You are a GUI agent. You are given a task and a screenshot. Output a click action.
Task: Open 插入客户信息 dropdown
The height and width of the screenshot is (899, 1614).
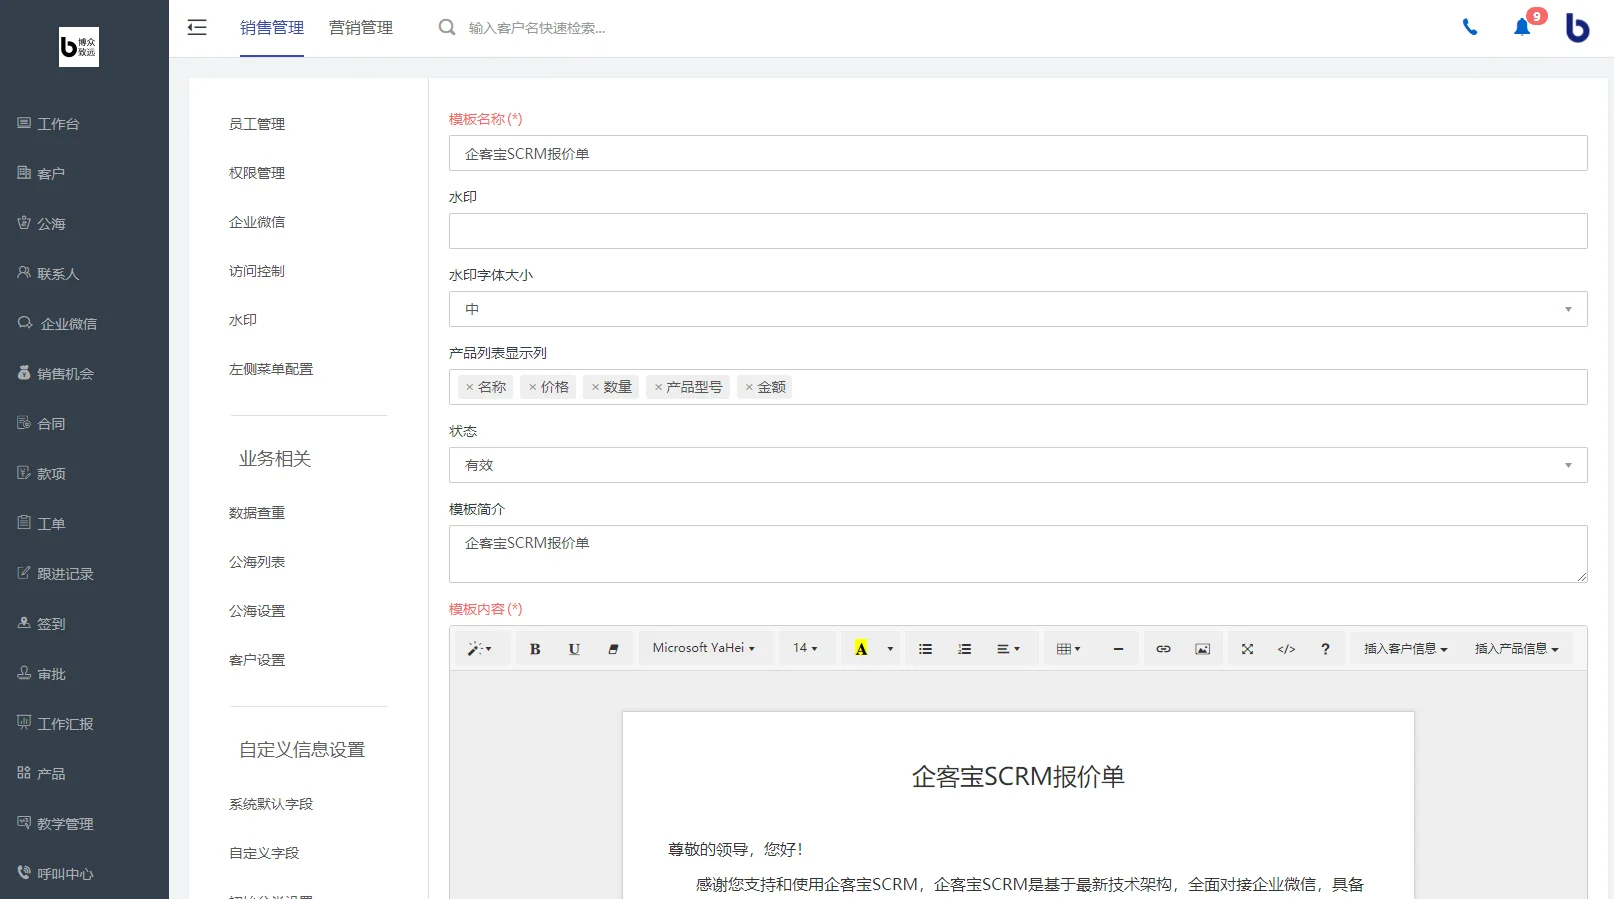pyautogui.click(x=1405, y=649)
